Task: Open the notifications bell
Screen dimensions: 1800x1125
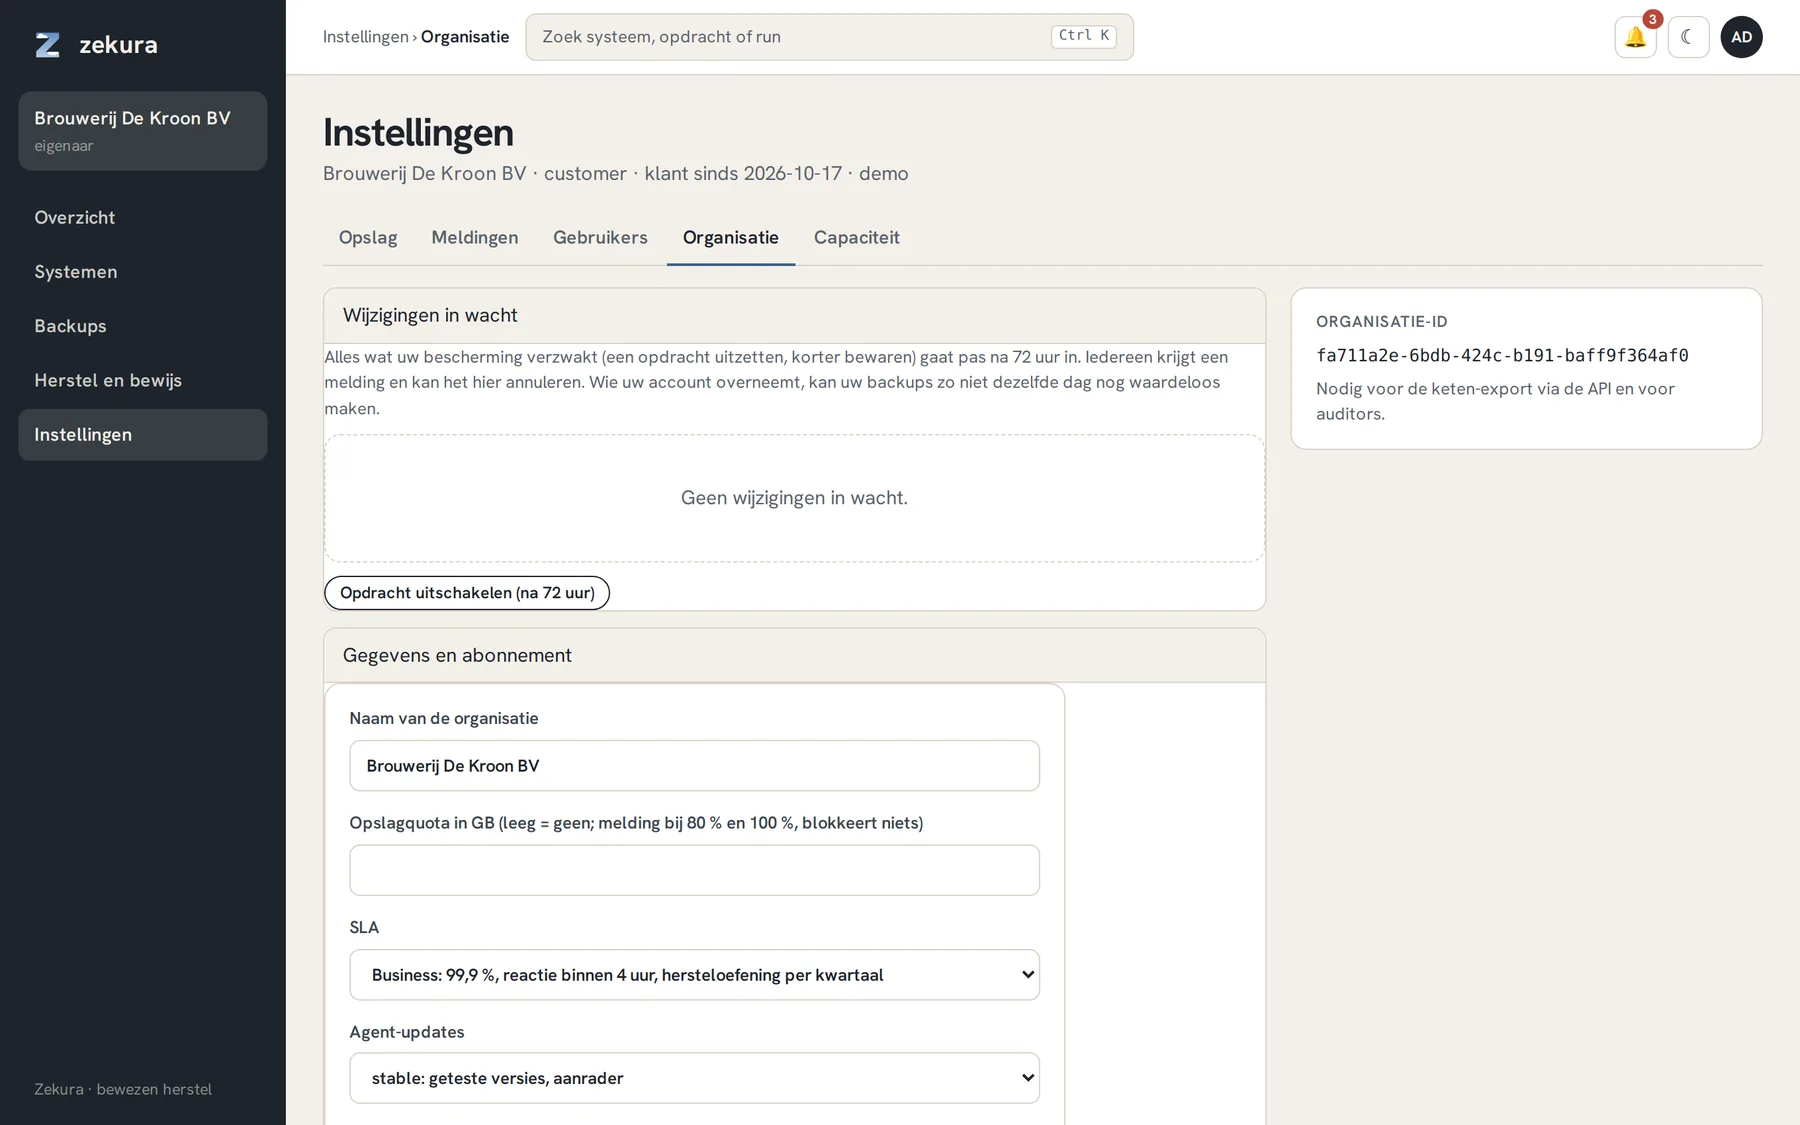Action: click(x=1635, y=37)
